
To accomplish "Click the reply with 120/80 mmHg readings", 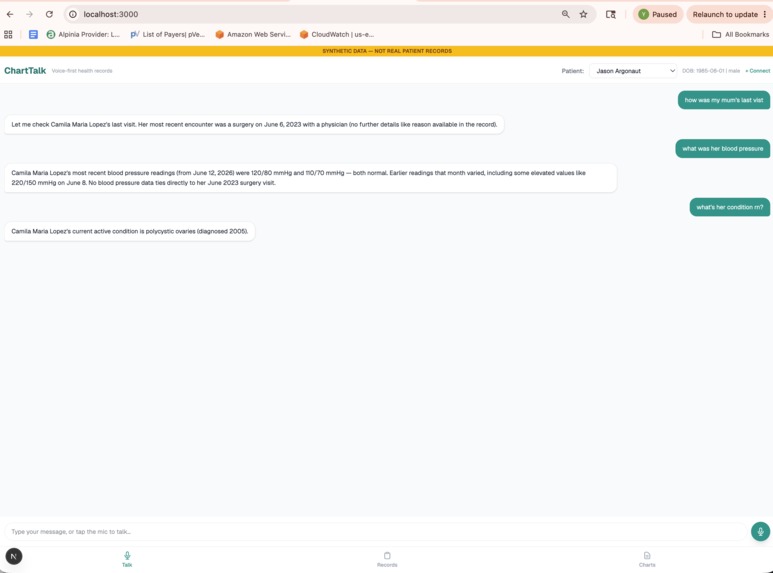I will (311, 178).
